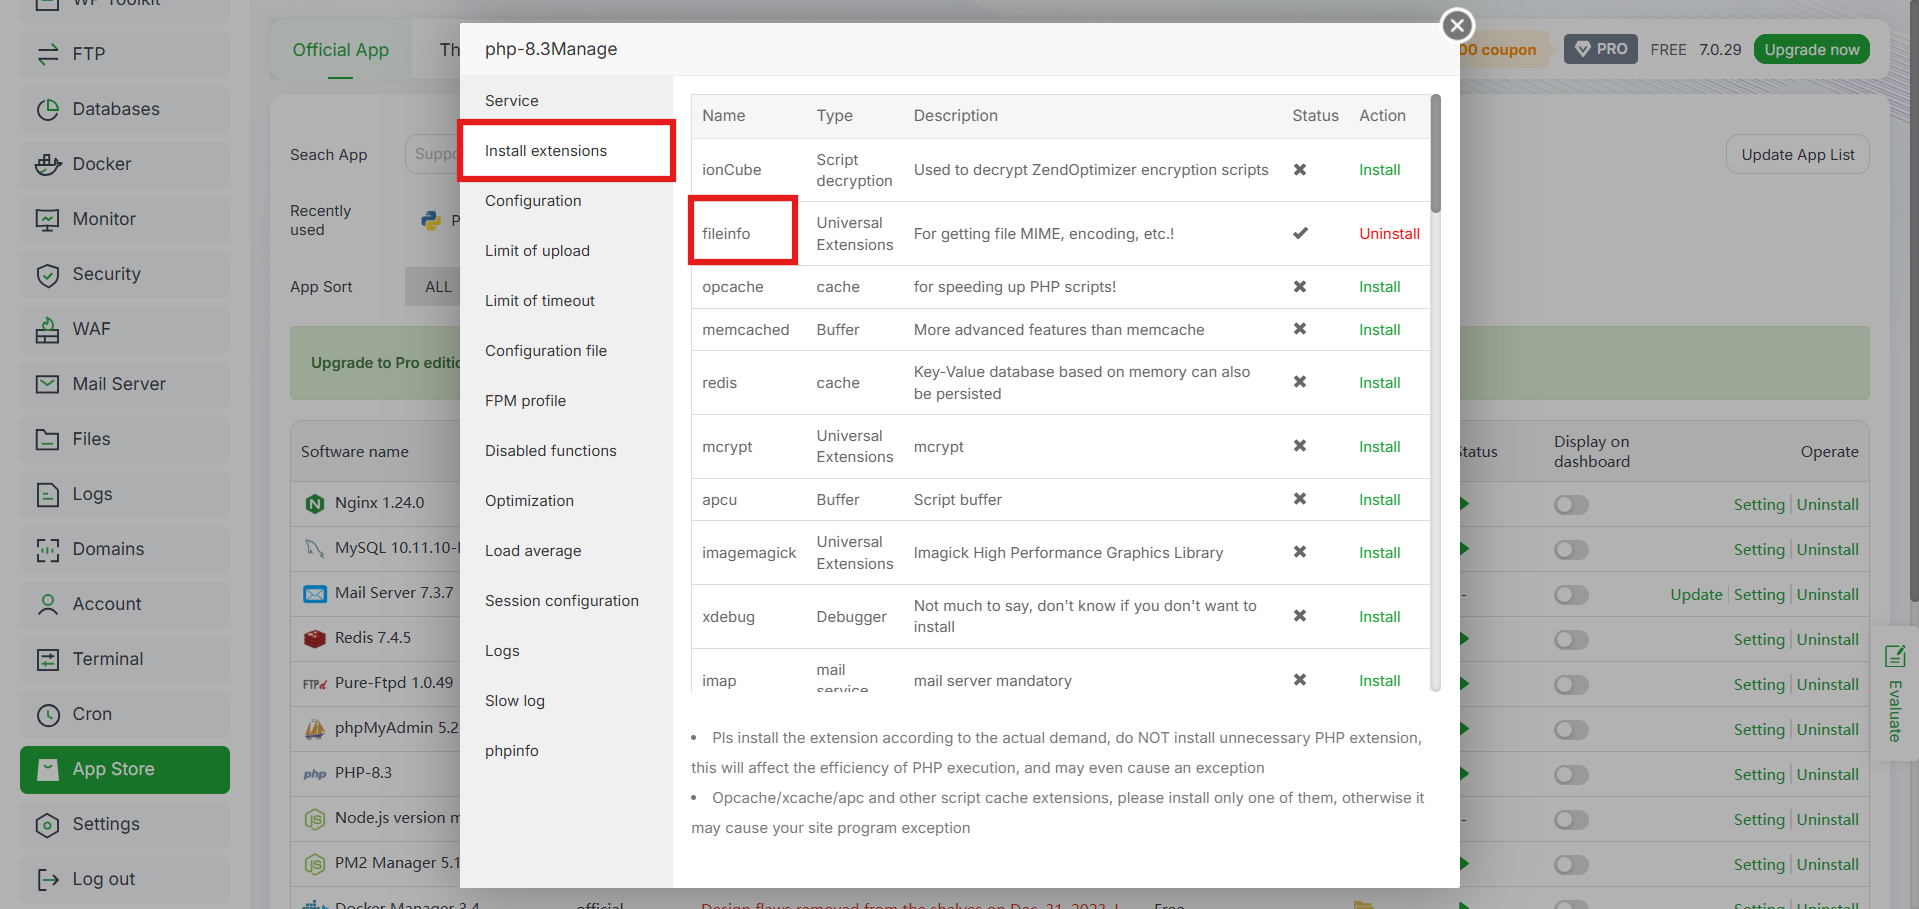Toggle dashboard display for Pure-Ftpd row
1919x909 pixels.
pyautogui.click(x=1571, y=685)
